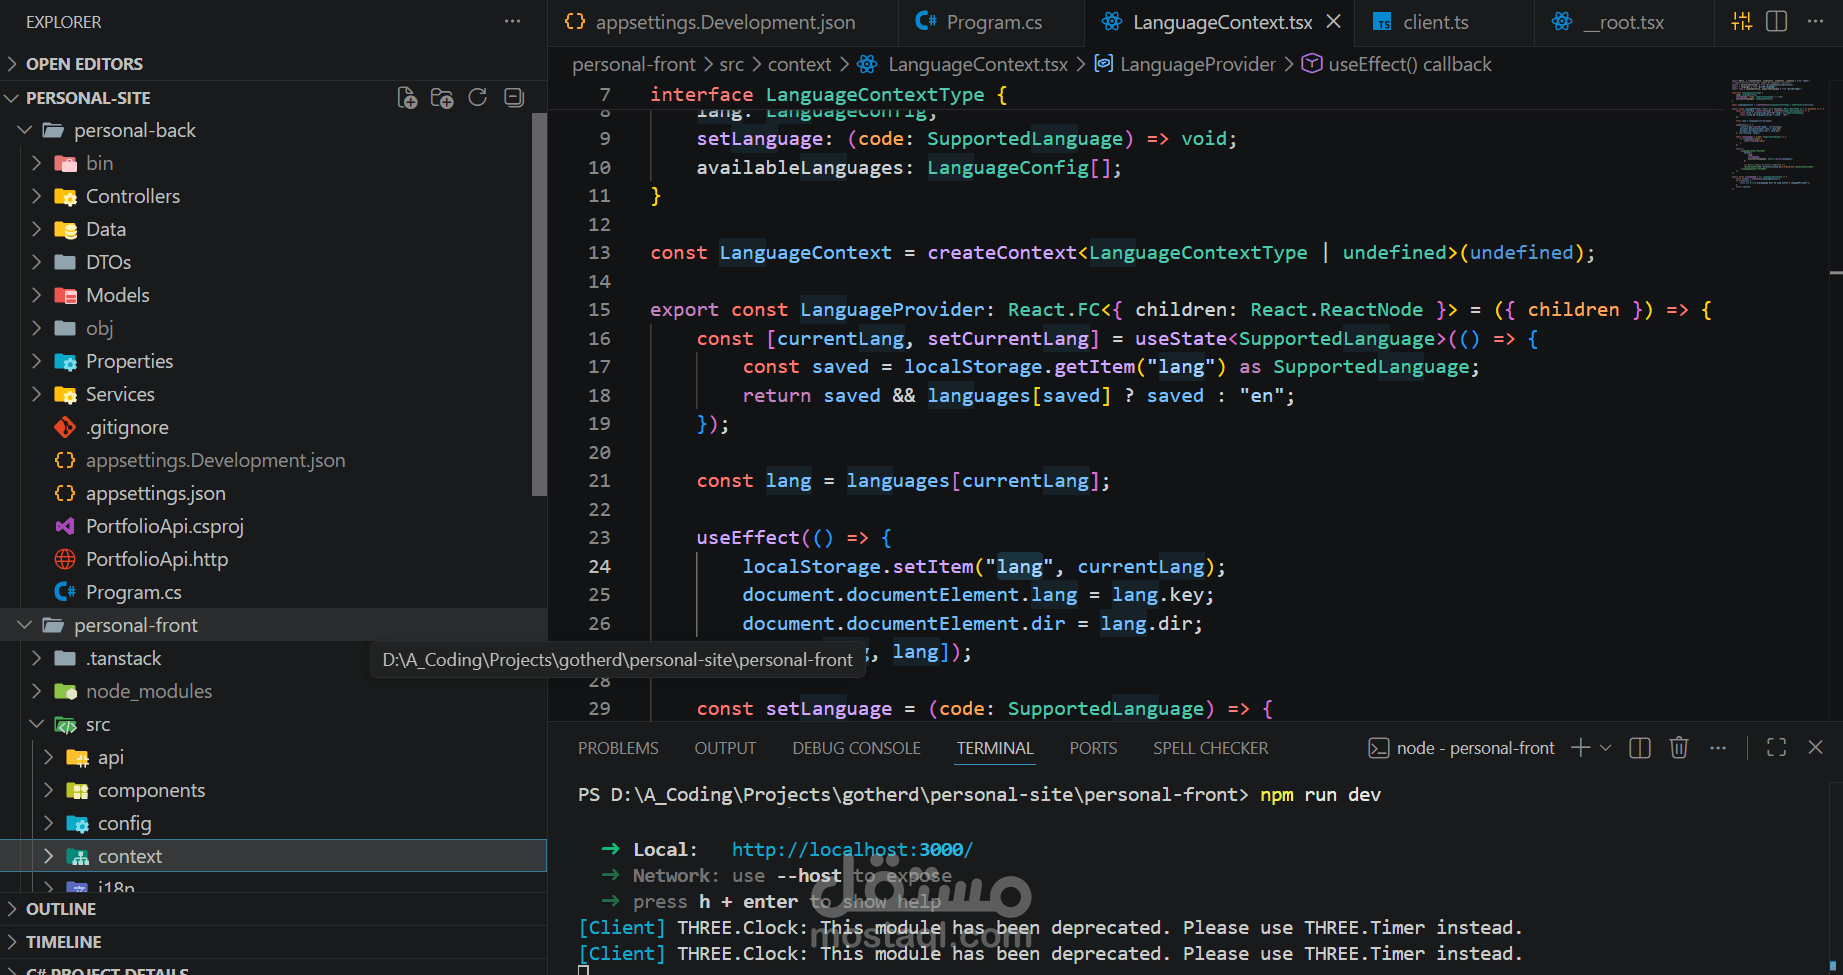Switch to SPELL CHECKER tab
This screenshot has height=975, width=1843.
pyautogui.click(x=1210, y=748)
